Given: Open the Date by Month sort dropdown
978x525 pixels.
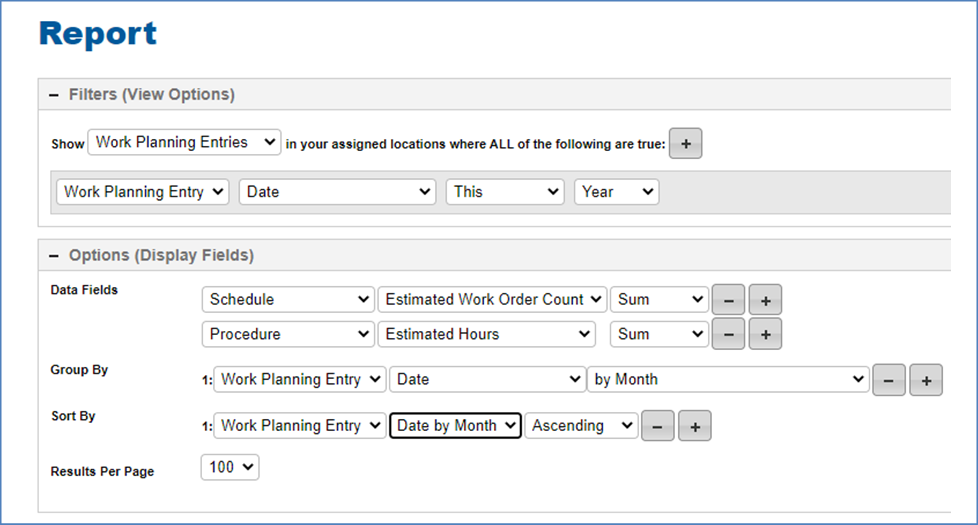Looking at the screenshot, I should (455, 425).
